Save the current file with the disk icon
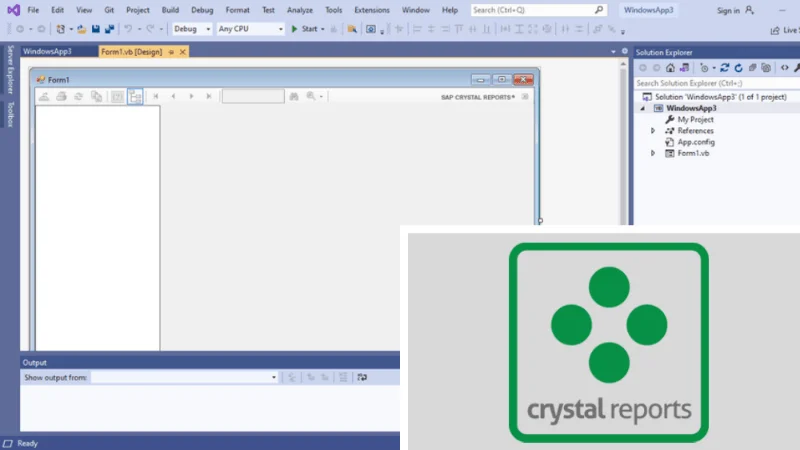 95,29
